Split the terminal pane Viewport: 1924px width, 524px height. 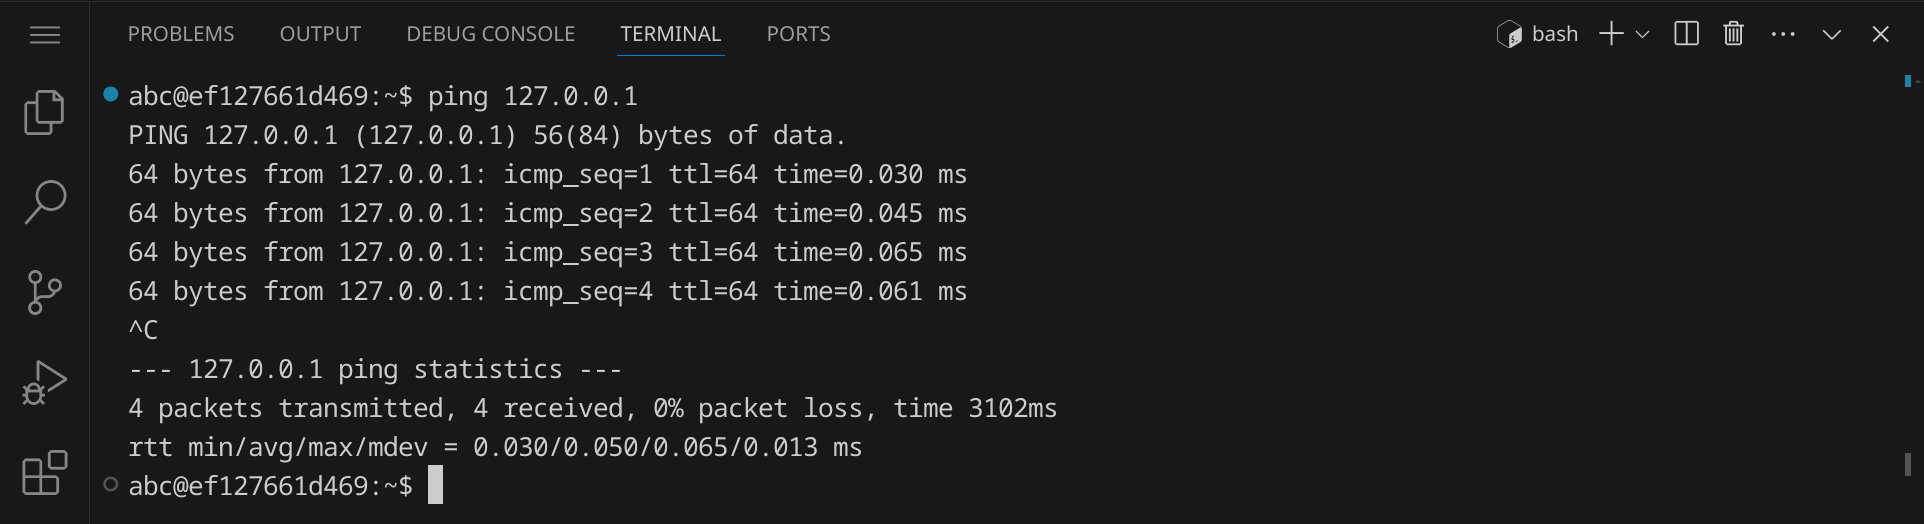[1686, 34]
